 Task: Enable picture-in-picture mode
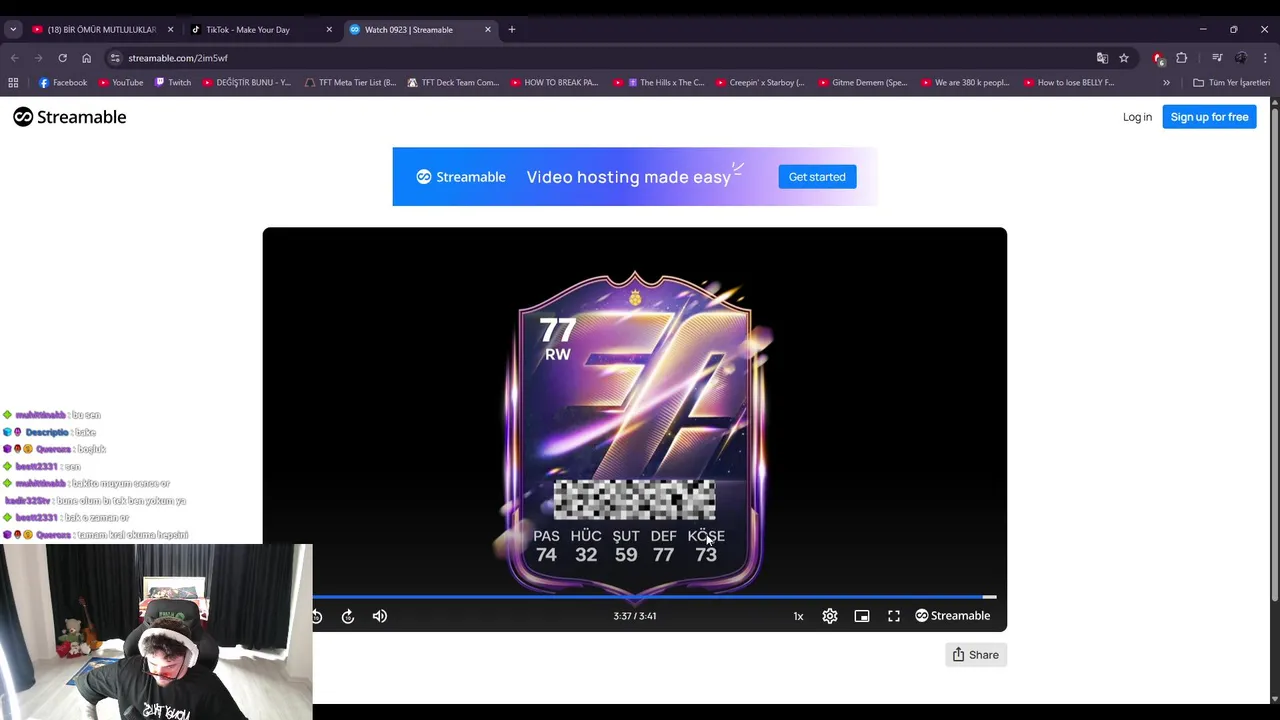[x=862, y=616]
